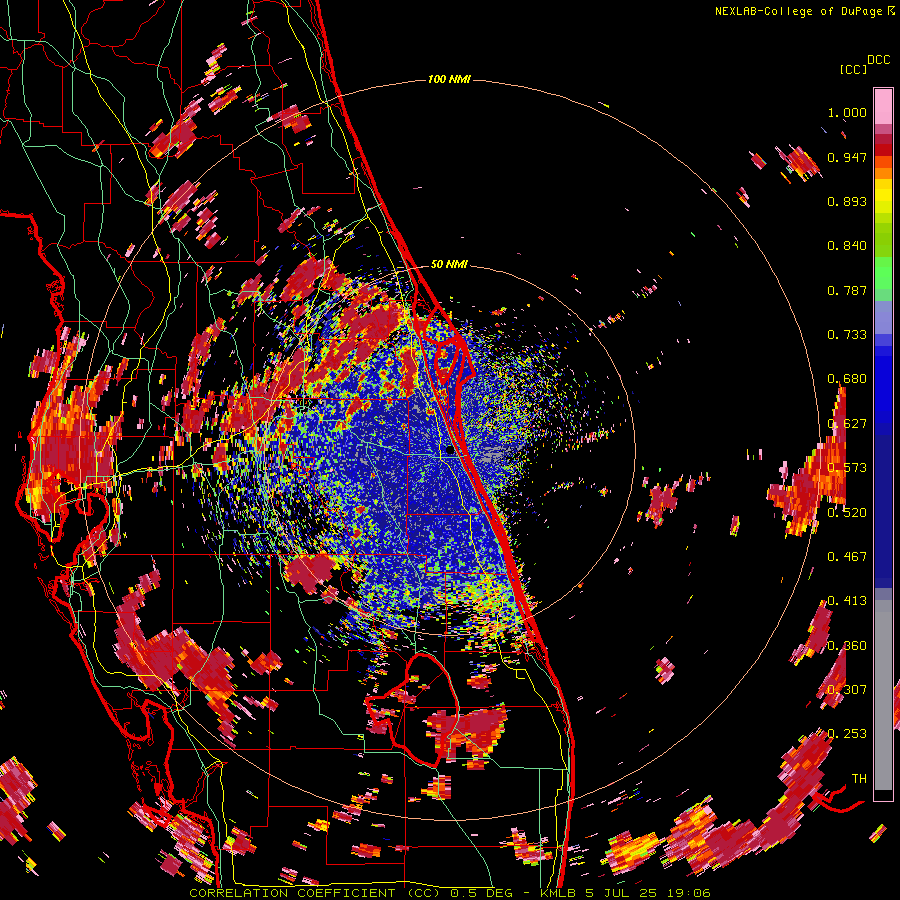Pick the periwinkle segment beside 0.733
The width and height of the screenshot is (900, 900).
click(883, 317)
